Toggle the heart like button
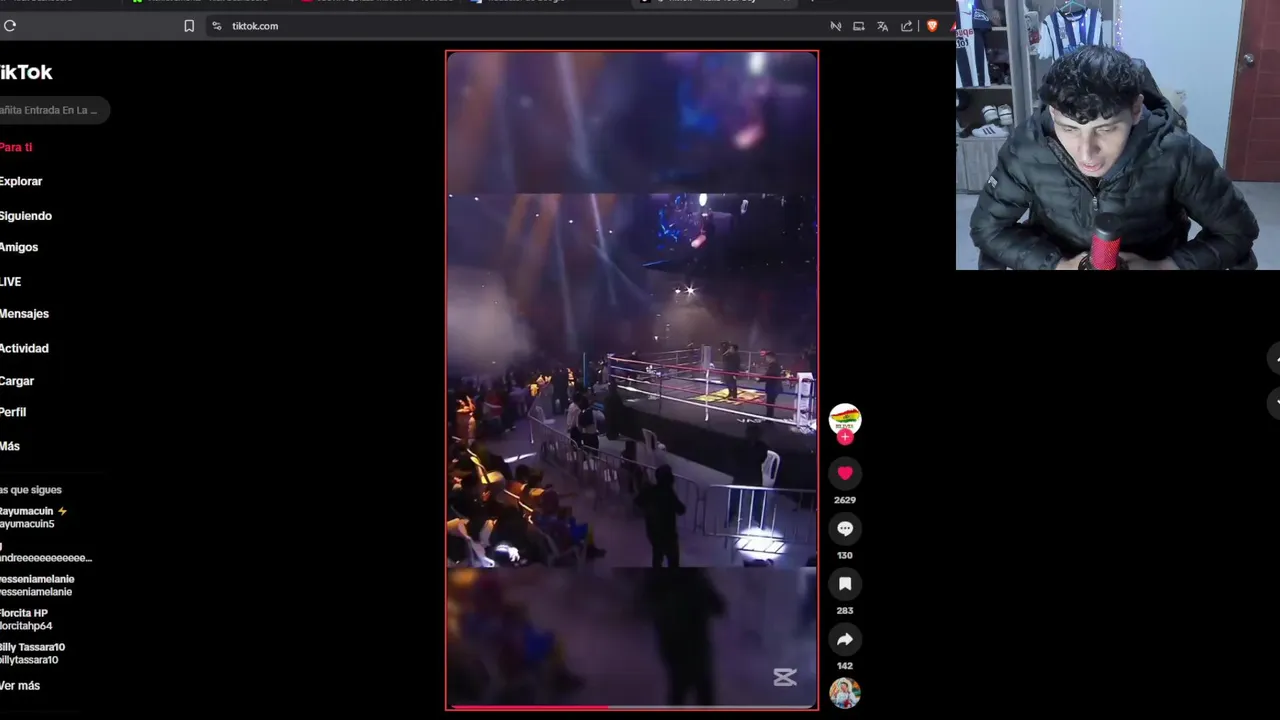Viewport: 1280px width, 720px height. [x=845, y=473]
